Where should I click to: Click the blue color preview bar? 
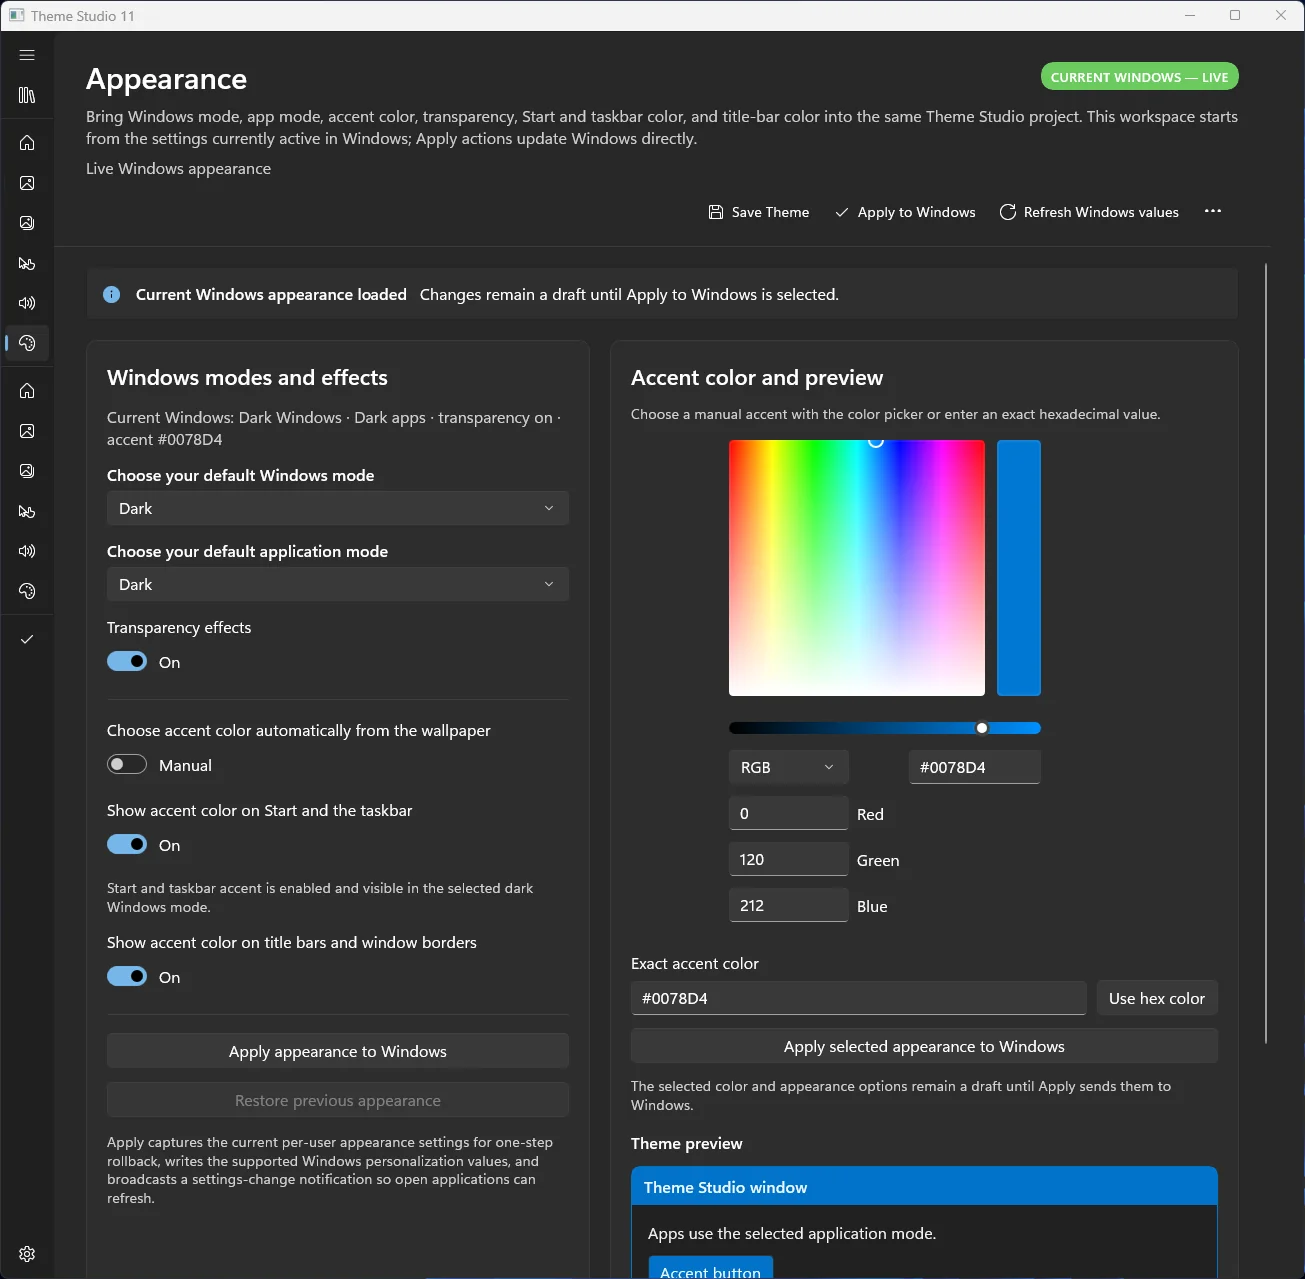tap(1019, 568)
